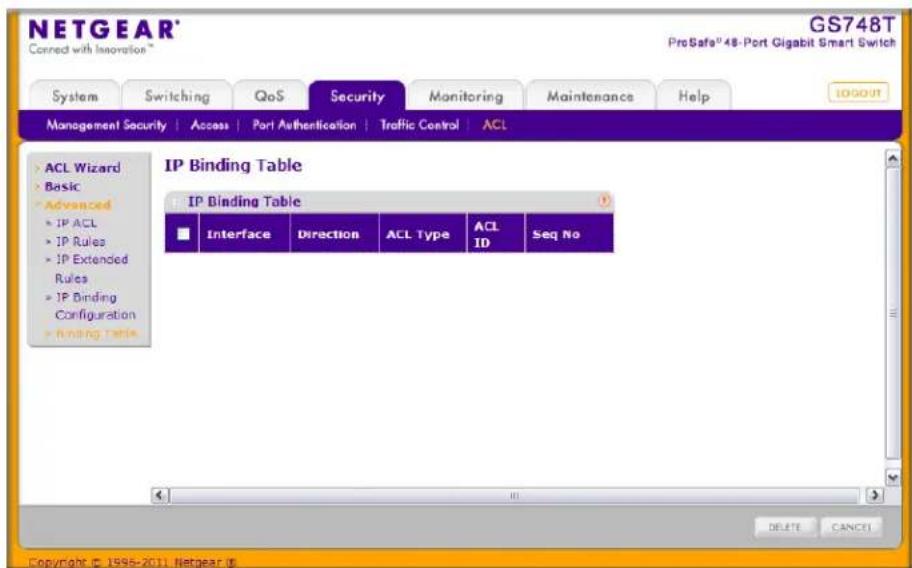Click the IP Binding Table section title bar

tap(389, 202)
